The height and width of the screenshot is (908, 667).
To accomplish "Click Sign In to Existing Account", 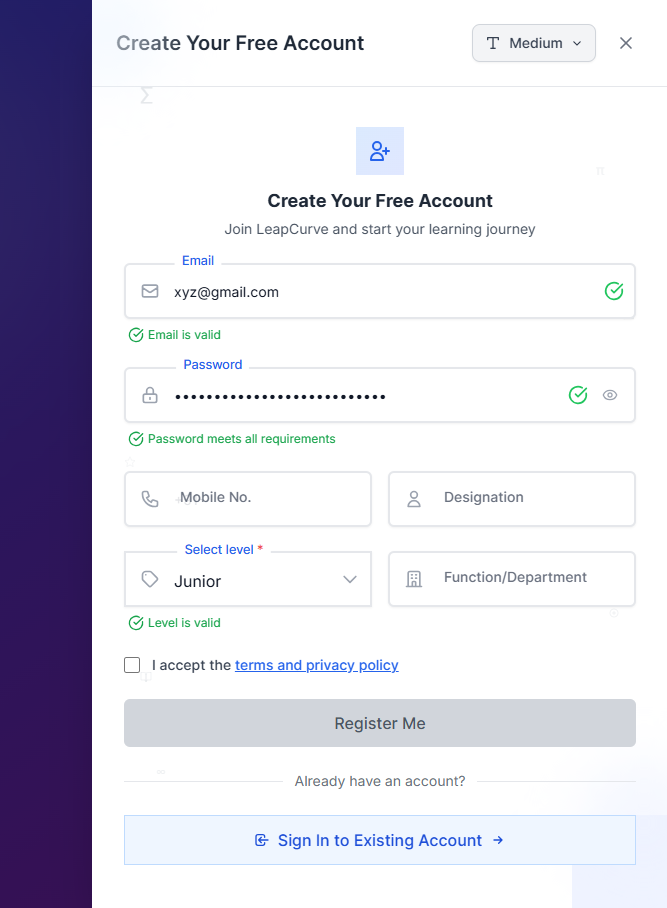I will click(x=380, y=840).
